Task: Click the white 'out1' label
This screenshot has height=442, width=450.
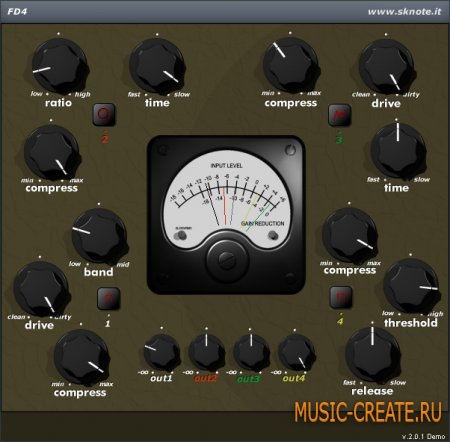Action: click(161, 378)
